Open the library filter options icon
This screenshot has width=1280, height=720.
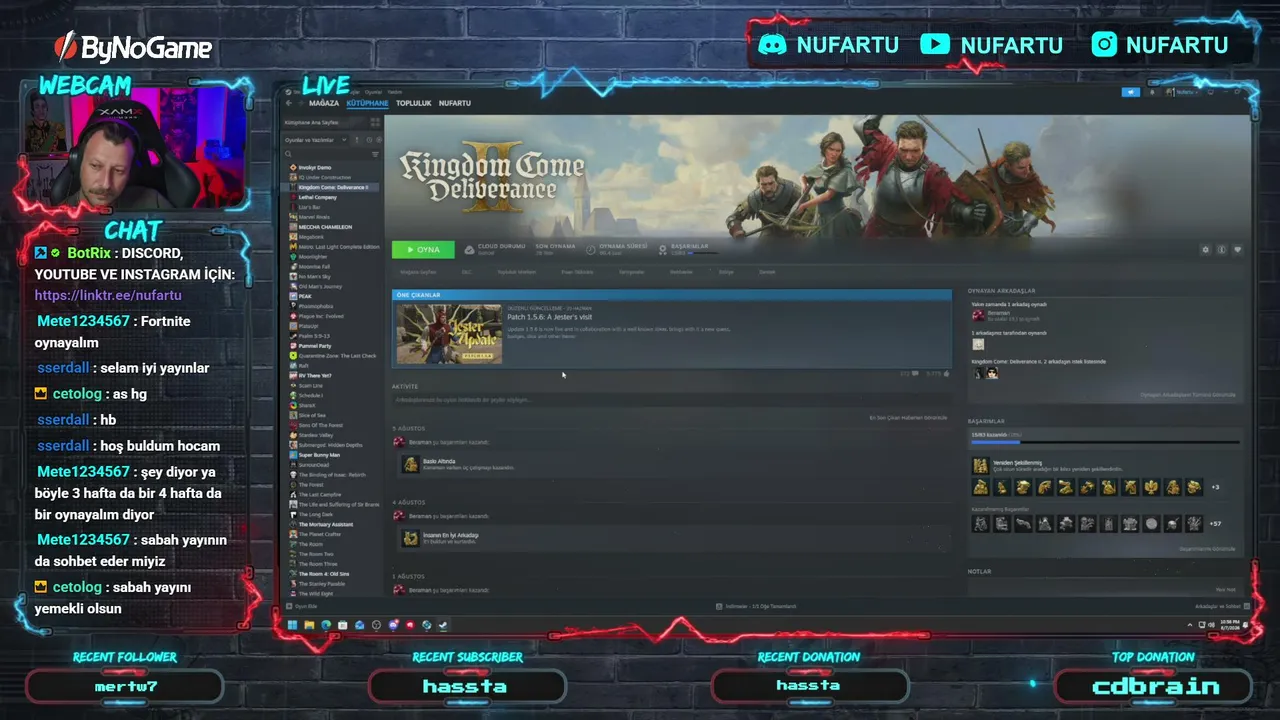click(375, 154)
